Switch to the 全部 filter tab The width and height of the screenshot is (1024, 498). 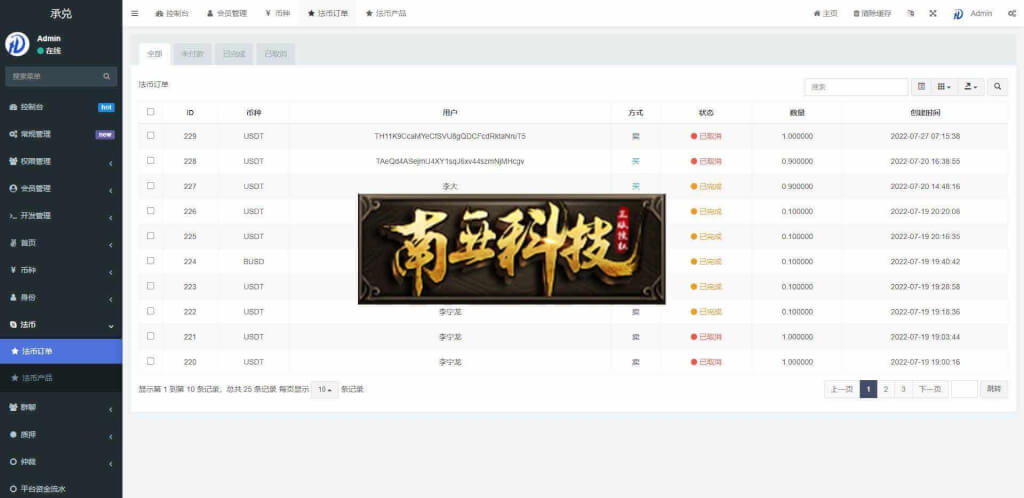[x=154, y=54]
